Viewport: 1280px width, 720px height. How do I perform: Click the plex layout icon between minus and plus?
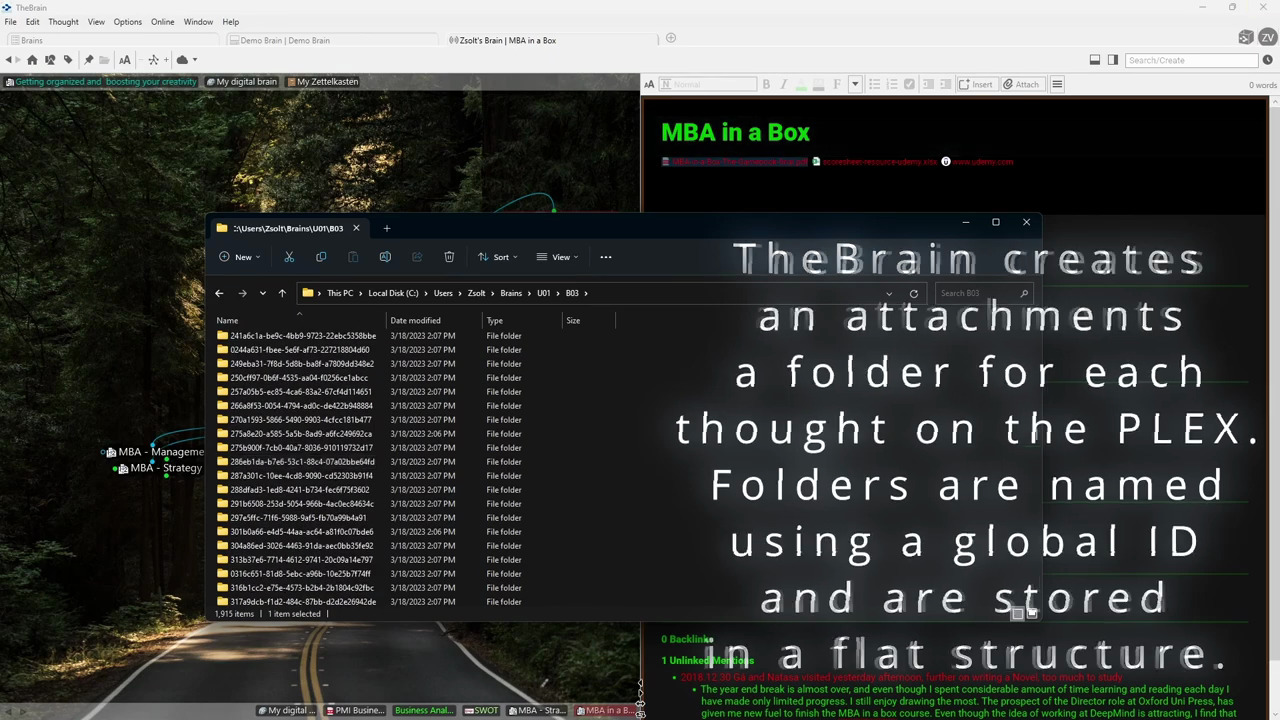pos(153,60)
